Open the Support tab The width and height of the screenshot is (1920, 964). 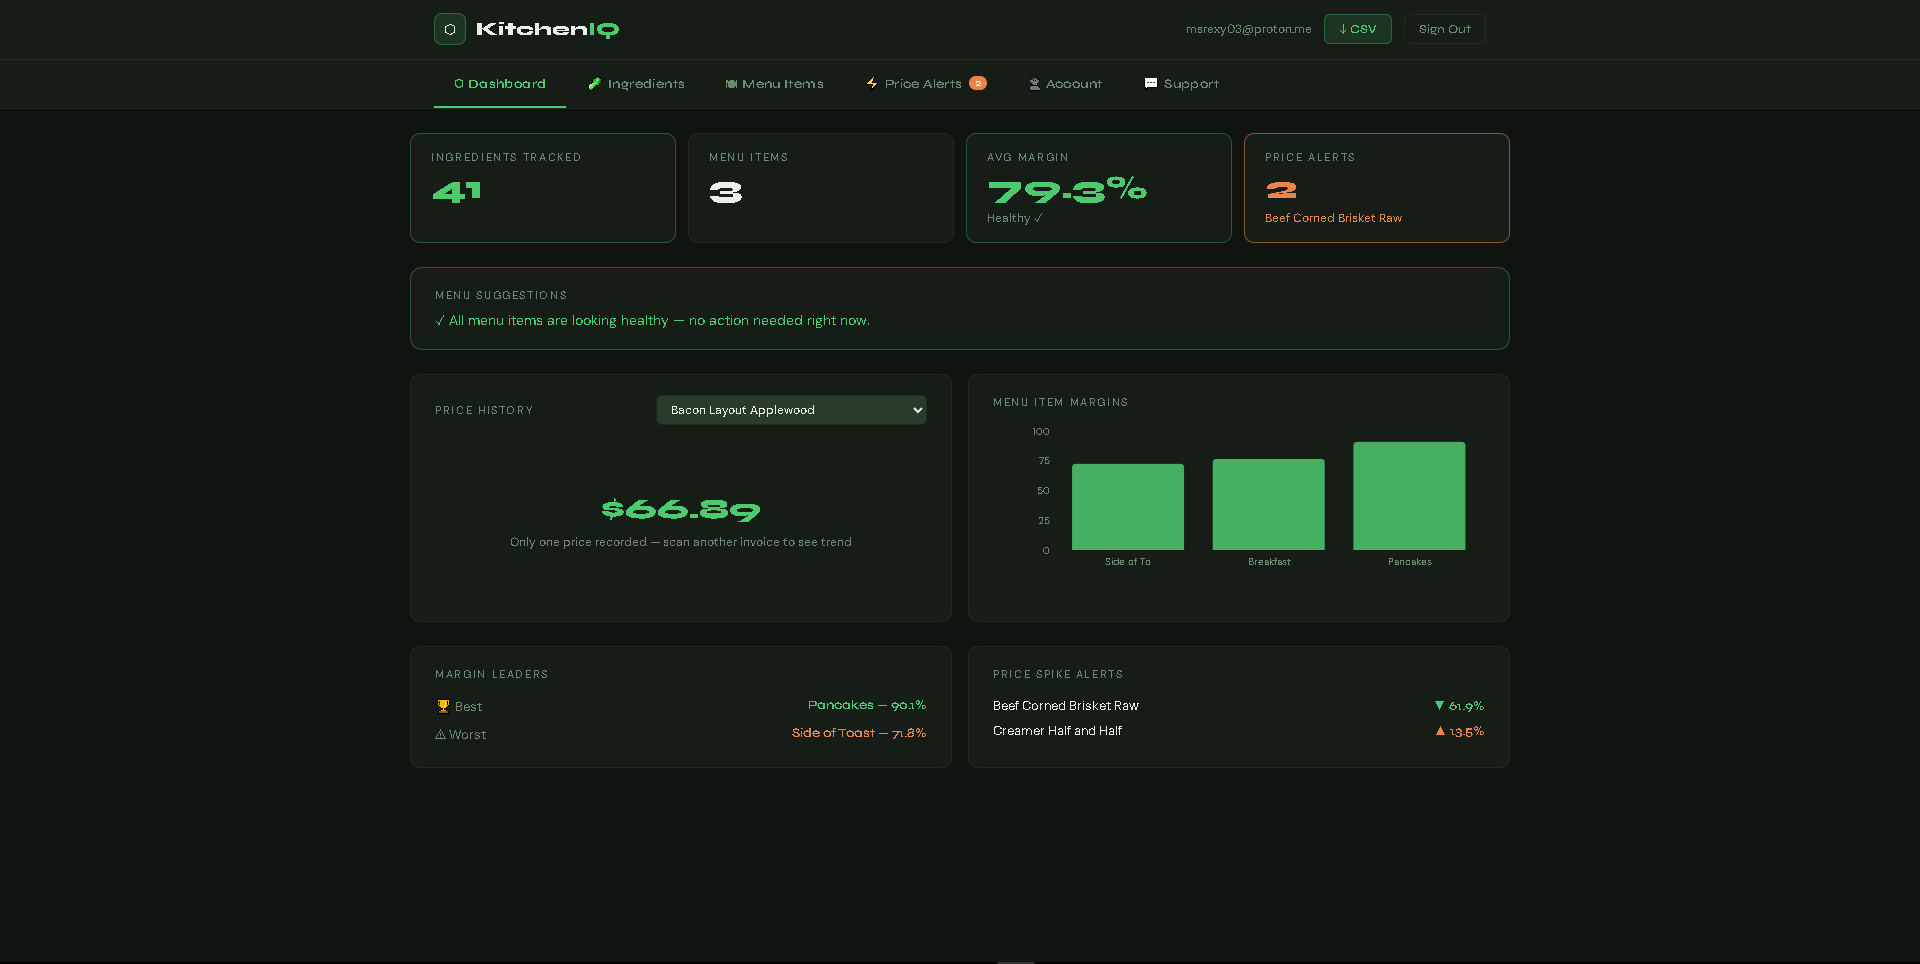(1181, 84)
